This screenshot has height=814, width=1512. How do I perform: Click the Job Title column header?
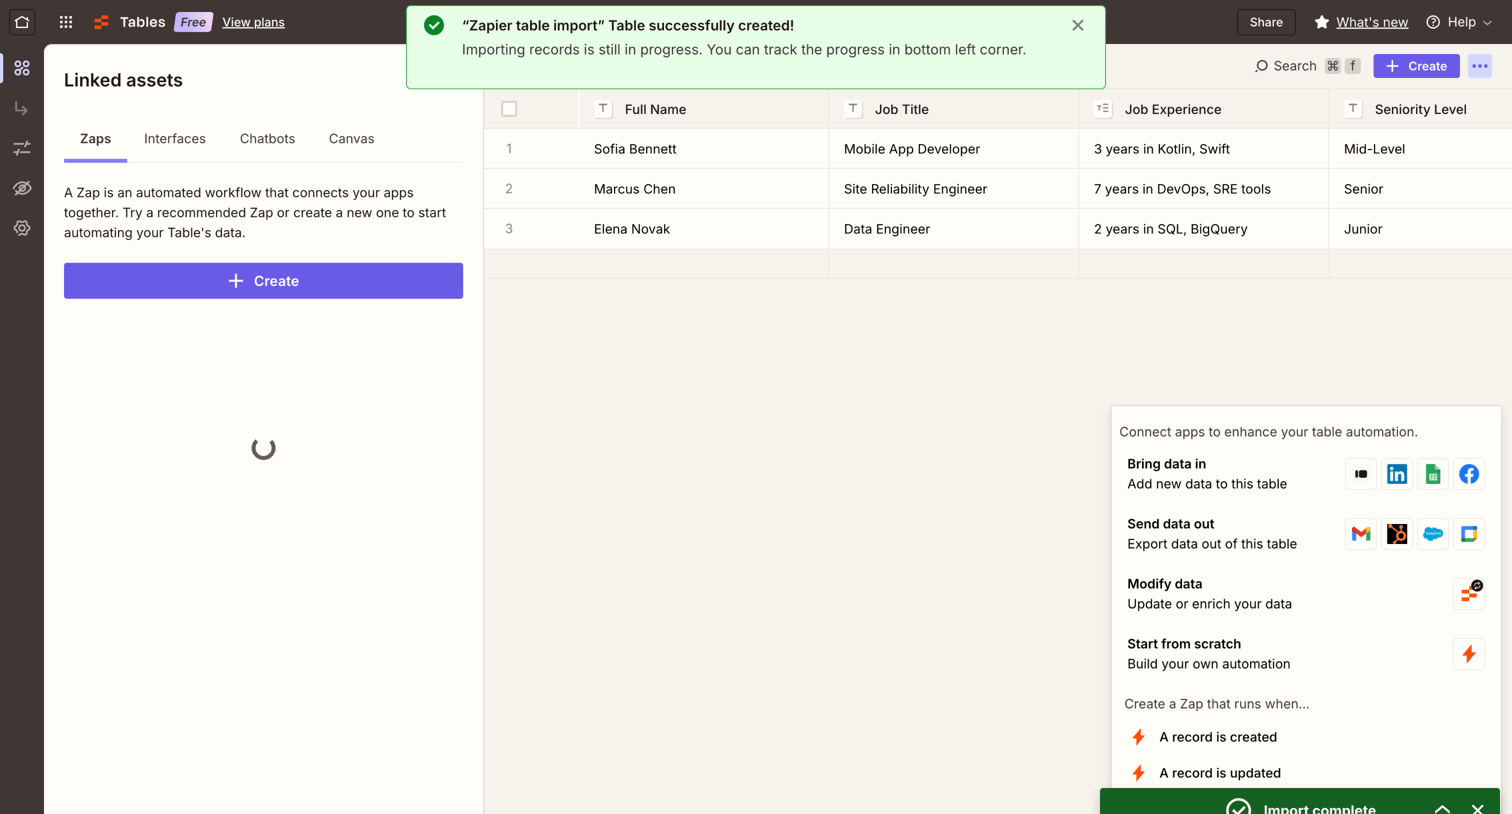pos(953,109)
